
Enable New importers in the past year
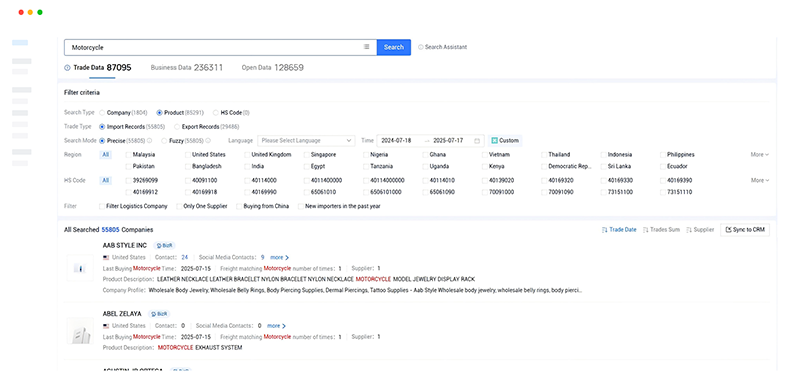pos(301,206)
